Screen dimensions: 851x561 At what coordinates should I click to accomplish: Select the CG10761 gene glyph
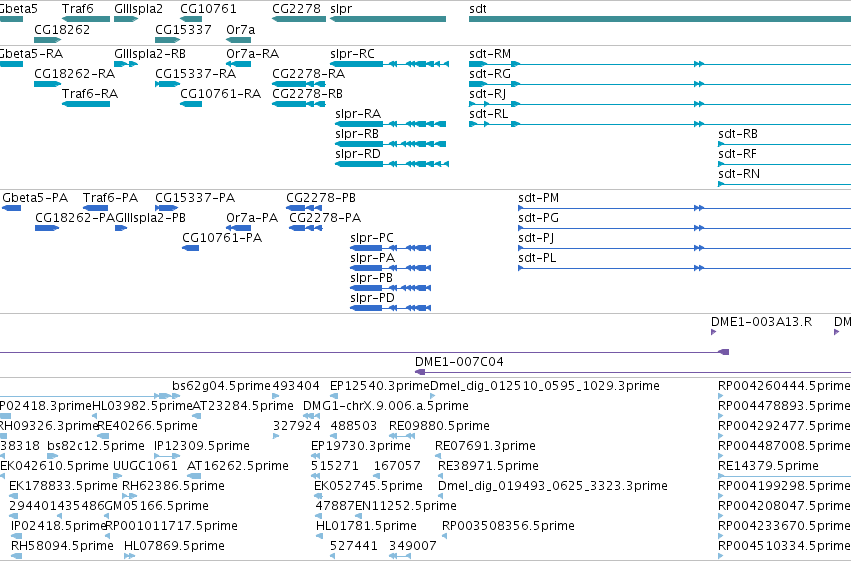click(191, 19)
